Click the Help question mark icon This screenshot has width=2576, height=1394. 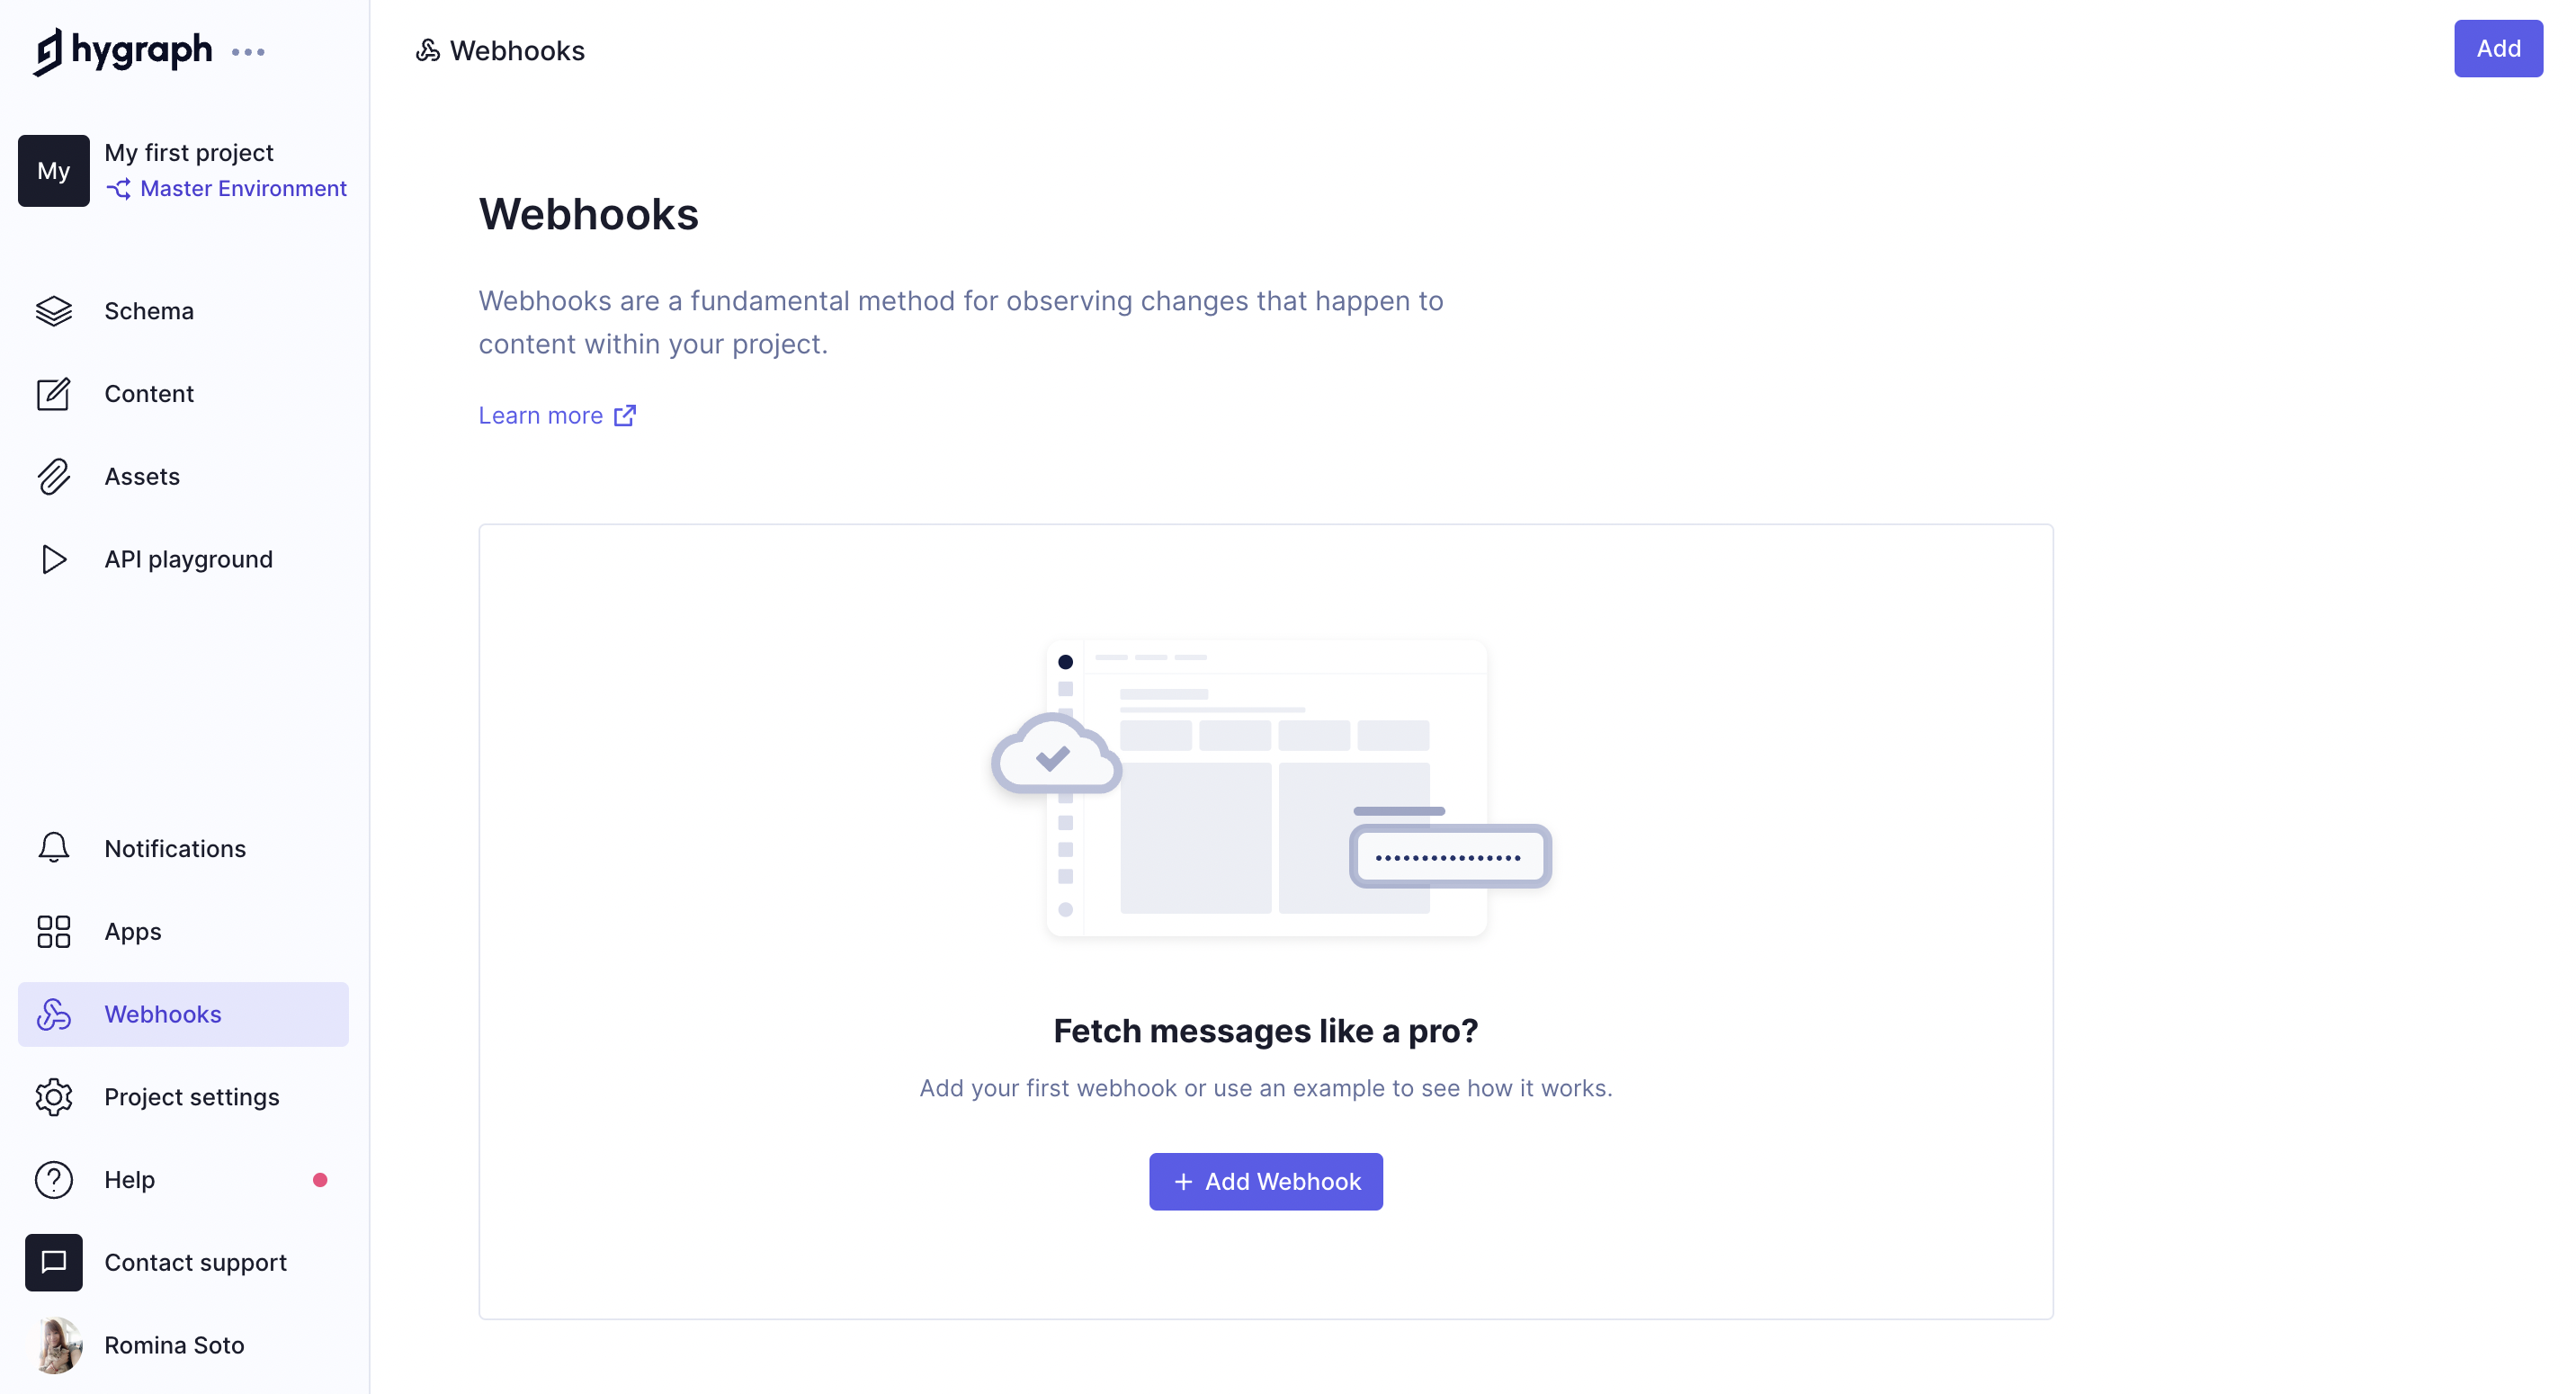tap(51, 1179)
